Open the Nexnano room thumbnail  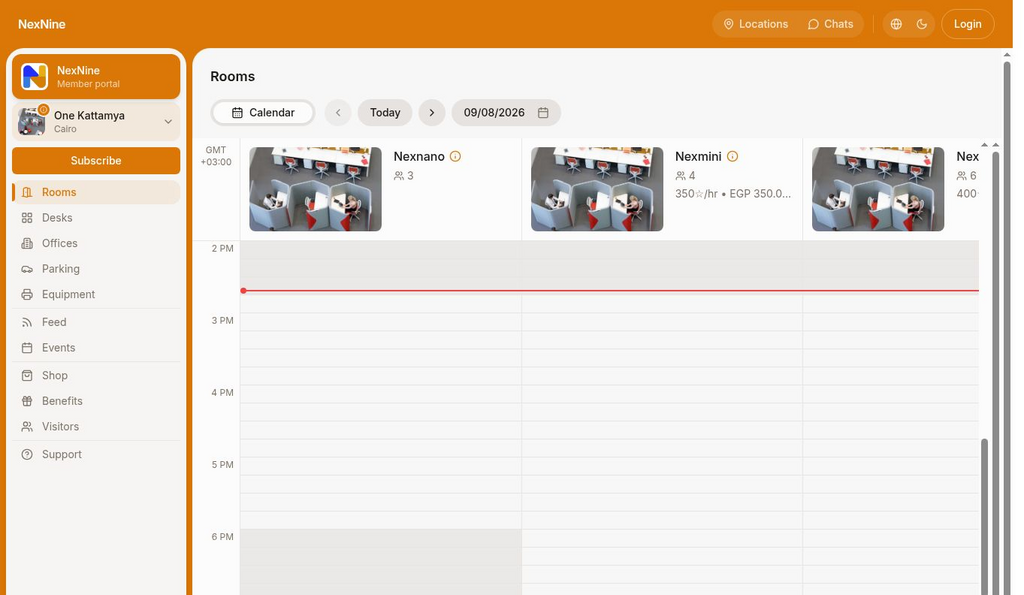[315, 189]
